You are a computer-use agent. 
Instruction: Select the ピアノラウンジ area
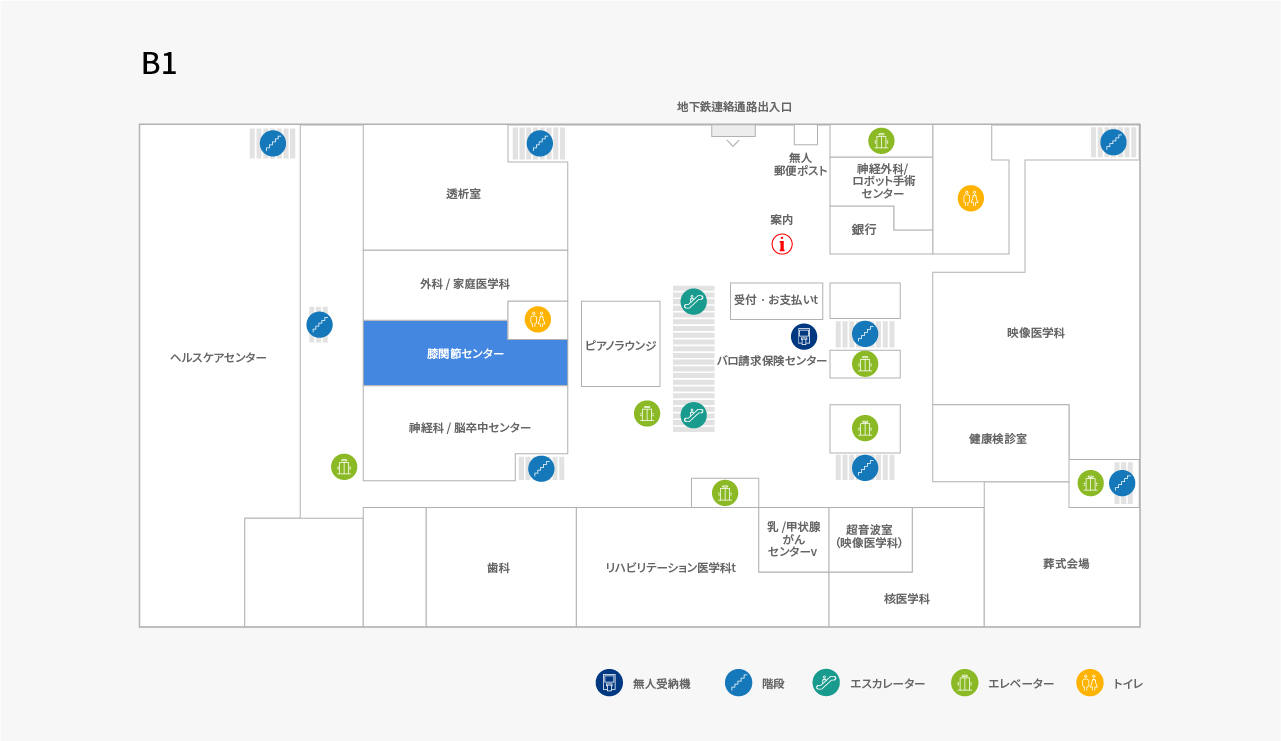620,345
